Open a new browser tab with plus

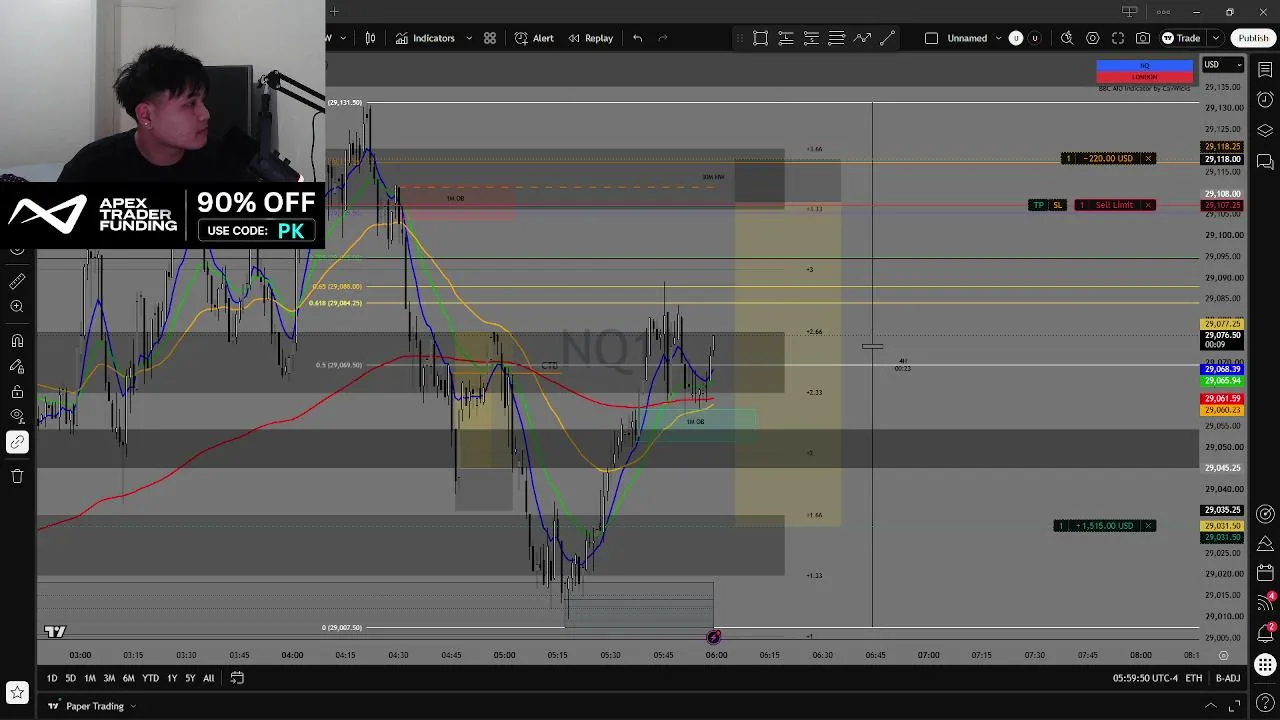pyautogui.click(x=334, y=12)
